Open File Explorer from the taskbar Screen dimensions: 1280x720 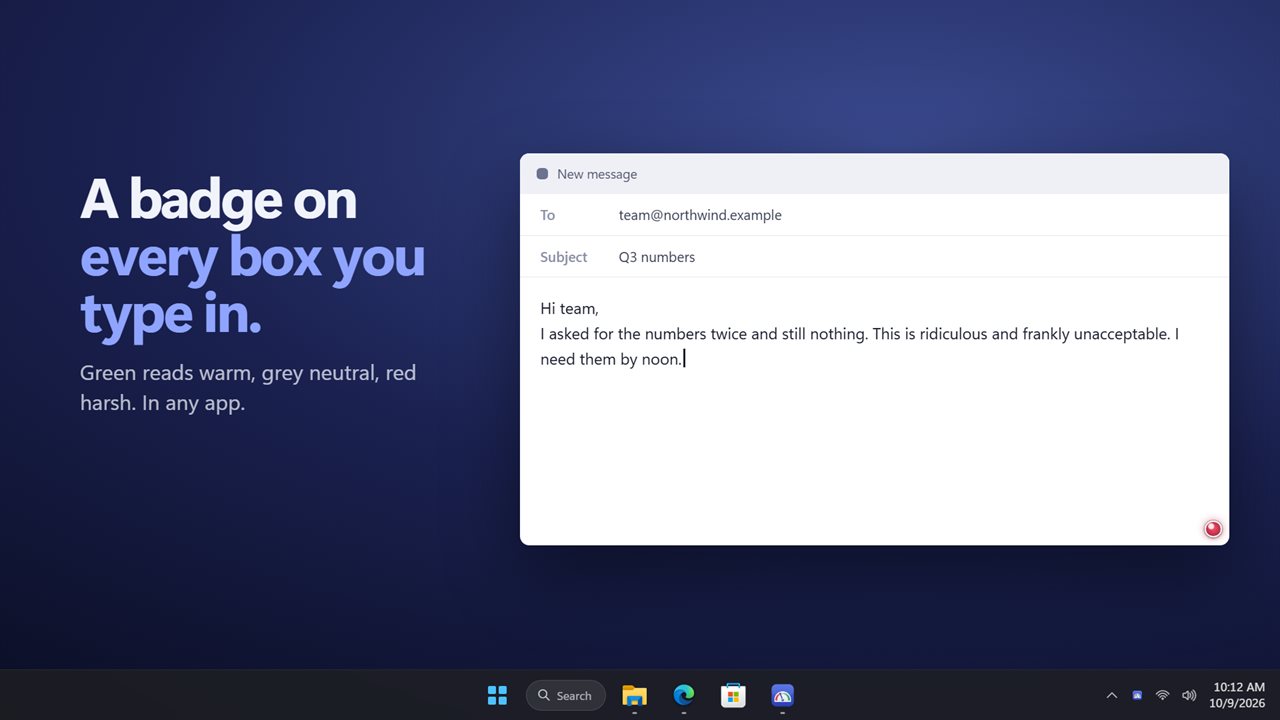[634, 695]
